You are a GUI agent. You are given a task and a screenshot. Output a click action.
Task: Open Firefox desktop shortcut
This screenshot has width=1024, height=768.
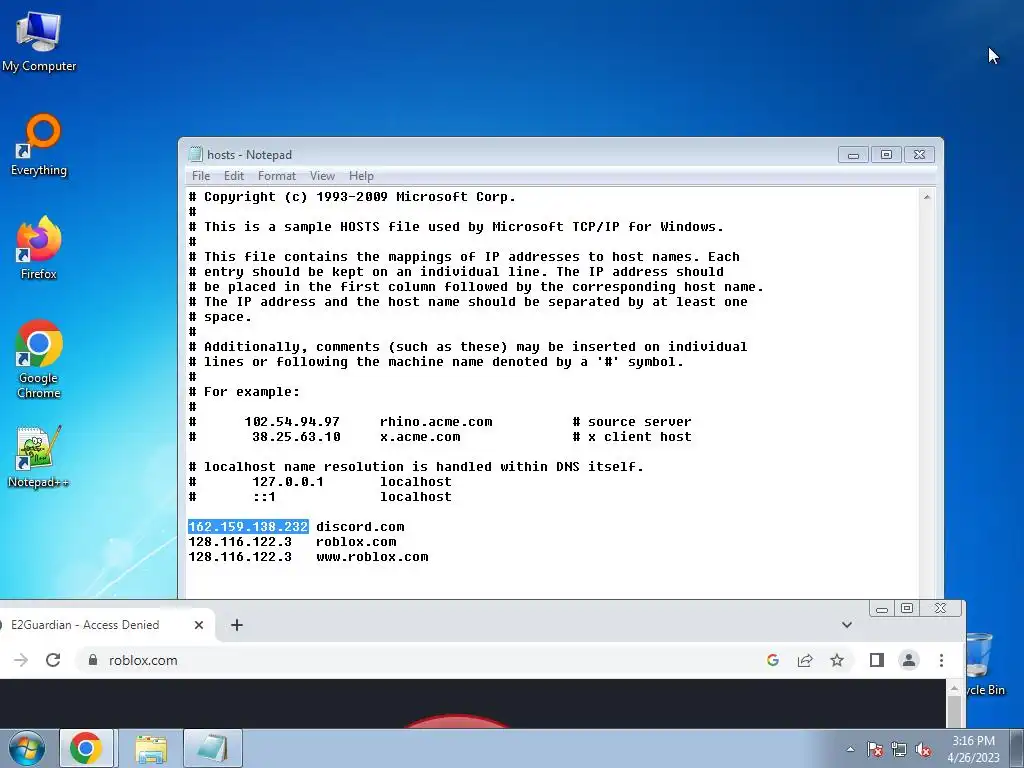pyautogui.click(x=39, y=248)
